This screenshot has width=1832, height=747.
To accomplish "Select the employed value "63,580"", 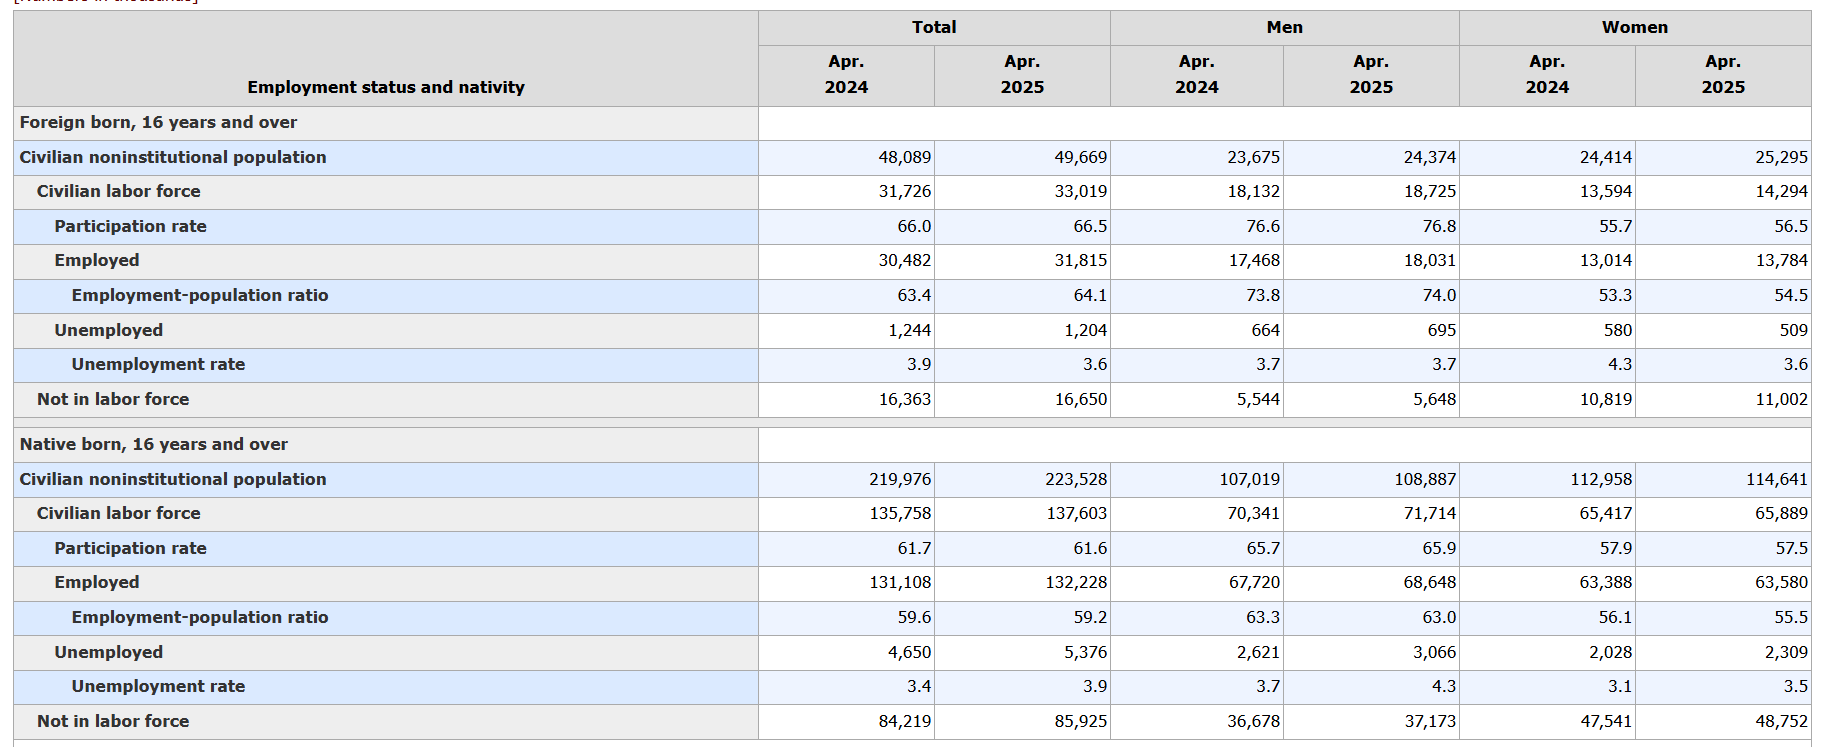I will tap(1782, 582).
